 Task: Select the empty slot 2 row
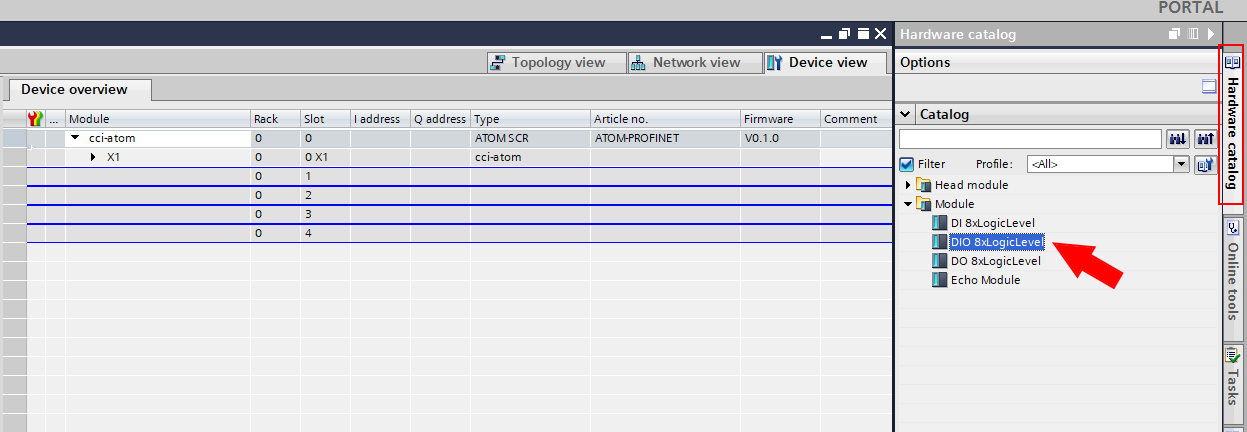pyautogui.click(x=459, y=195)
